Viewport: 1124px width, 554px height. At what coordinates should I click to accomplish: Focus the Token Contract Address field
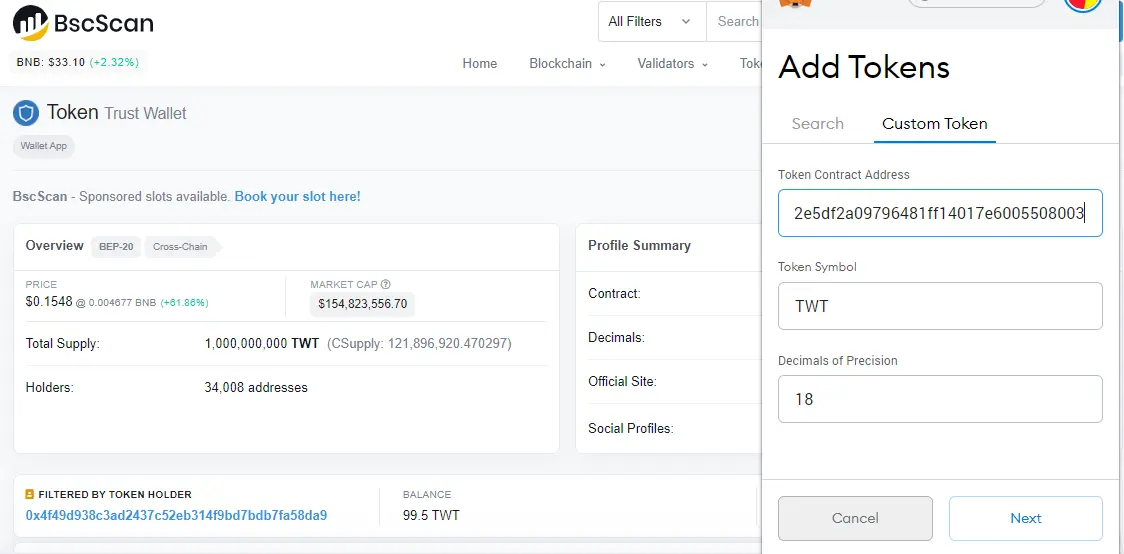click(940, 213)
